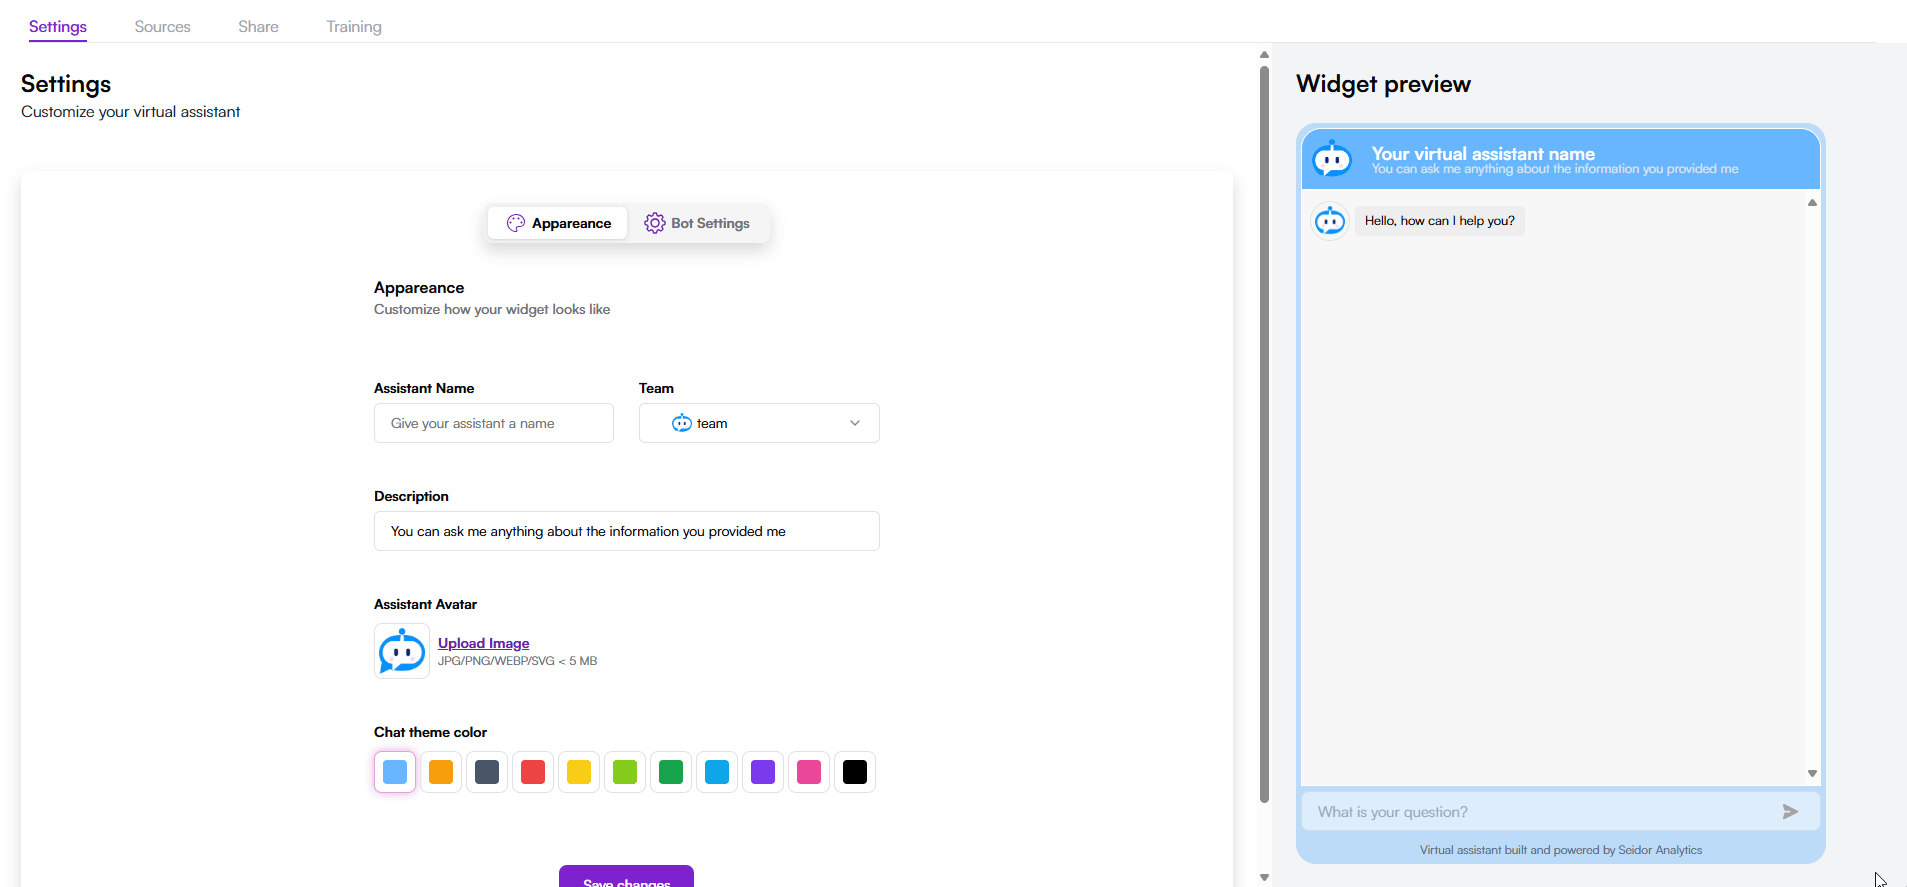The image size is (1907, 887).
Task: Expand the Team dropdown chevron
Action: tap(855, 423)
